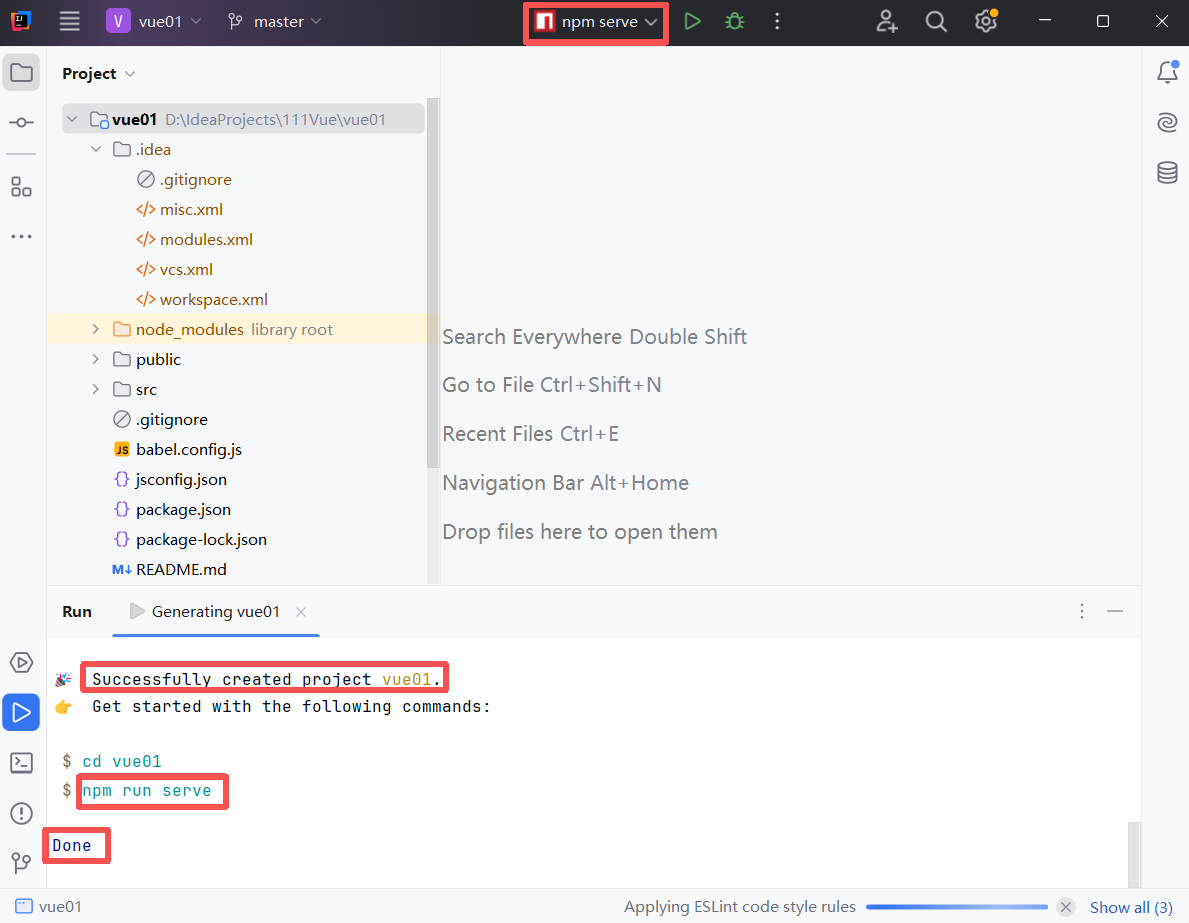Screen dimensions: 1189x923
Task: Click the 'npm run serve' command text
Action: click(147, 790)
